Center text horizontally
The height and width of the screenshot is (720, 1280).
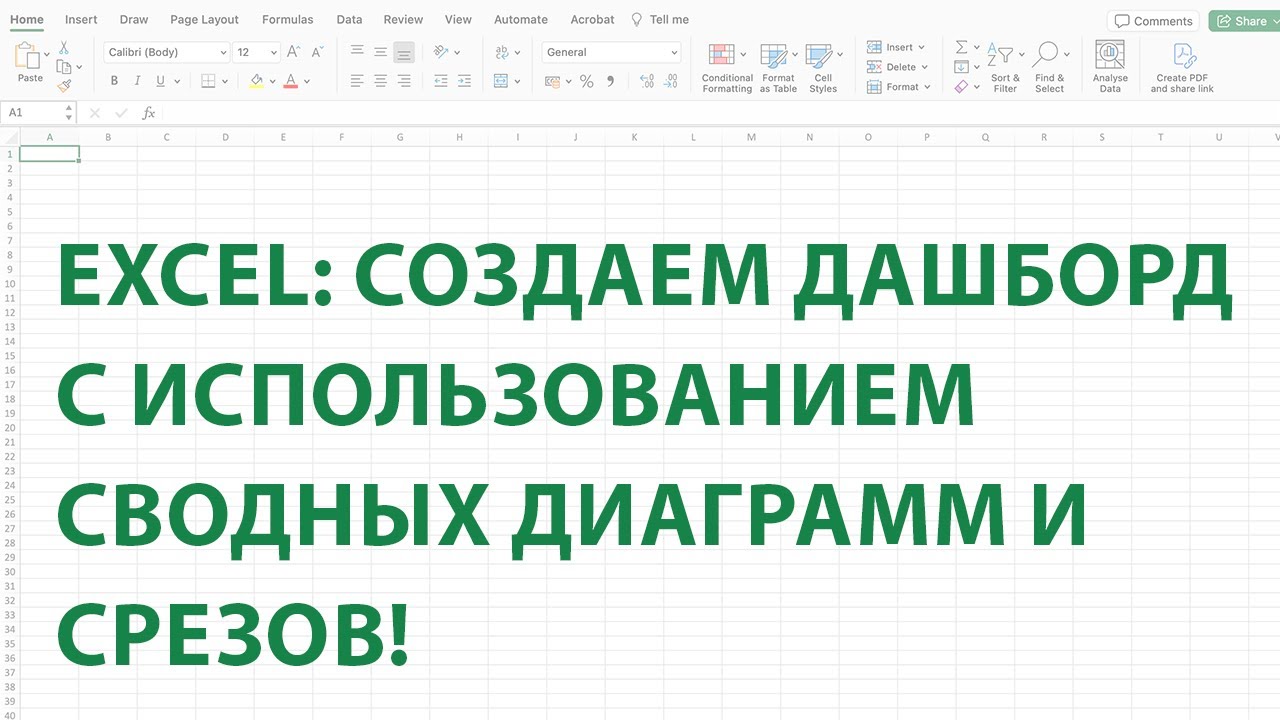click(380, 81)
